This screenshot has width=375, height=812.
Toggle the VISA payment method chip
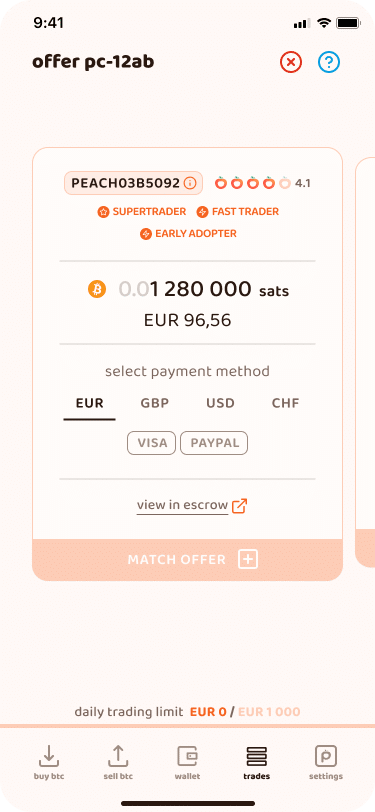152,443
